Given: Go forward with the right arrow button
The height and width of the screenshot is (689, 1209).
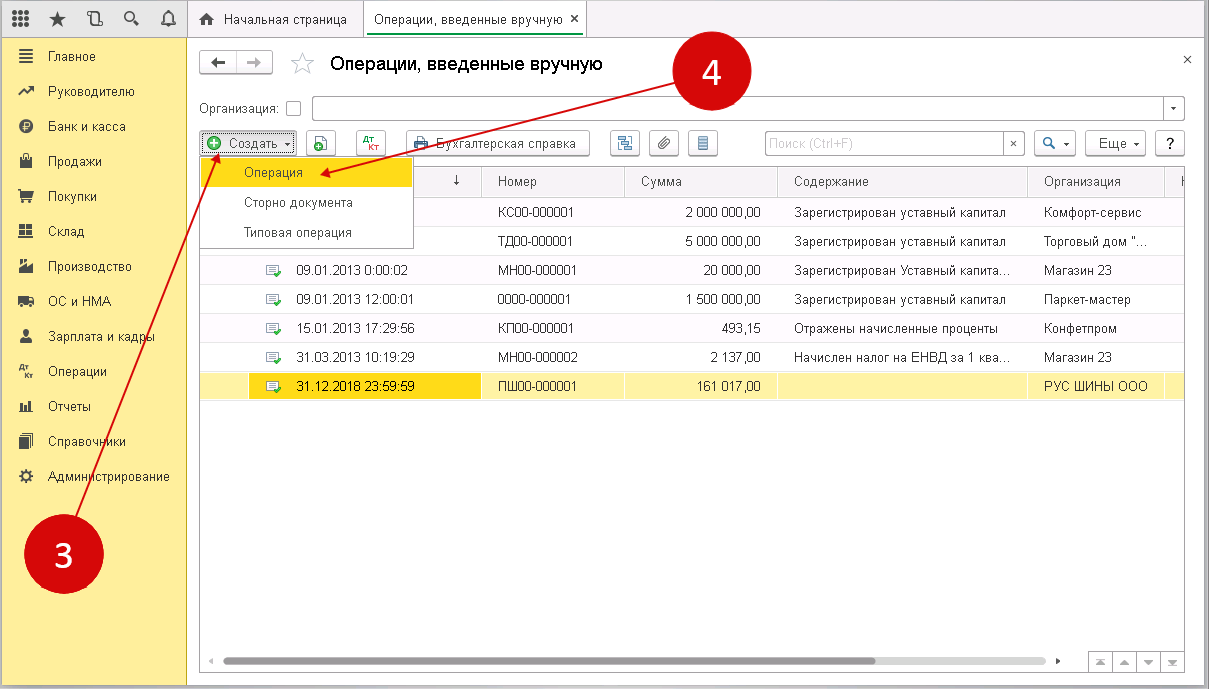Looking at the screenshot, I should [x=254, y=63].
